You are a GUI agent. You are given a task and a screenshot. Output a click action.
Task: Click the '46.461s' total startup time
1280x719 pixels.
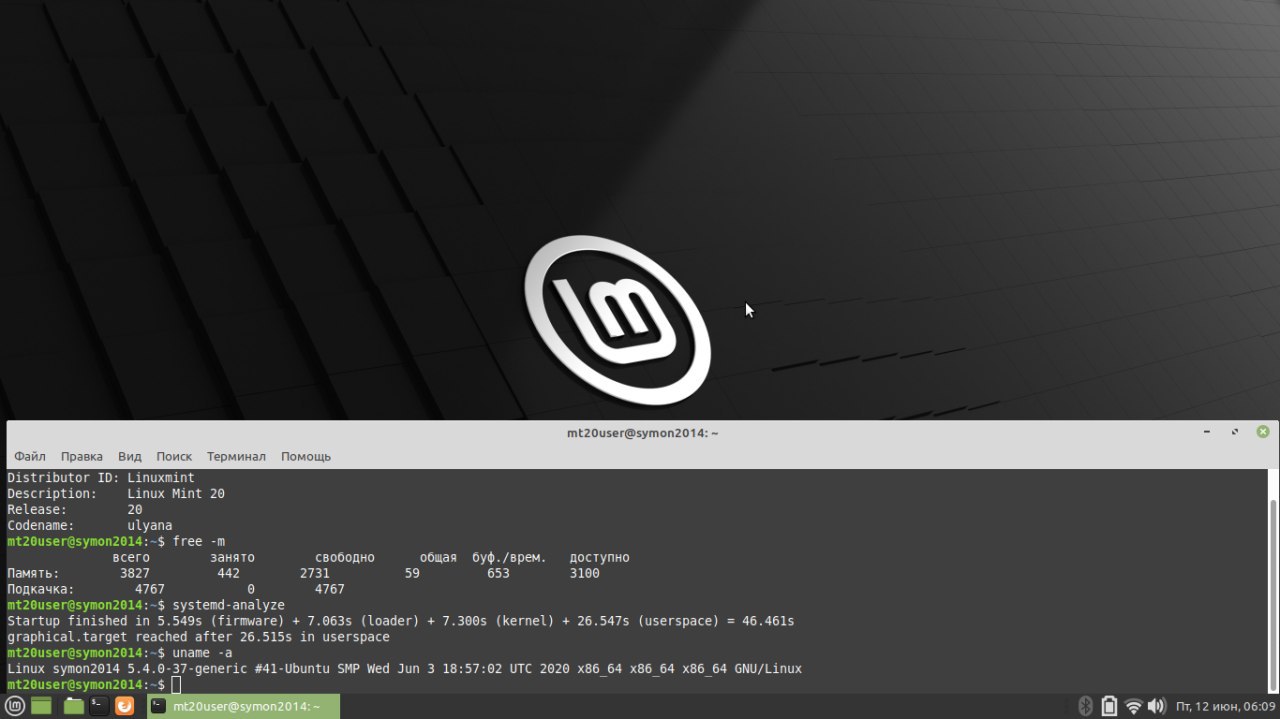[768, 621]
